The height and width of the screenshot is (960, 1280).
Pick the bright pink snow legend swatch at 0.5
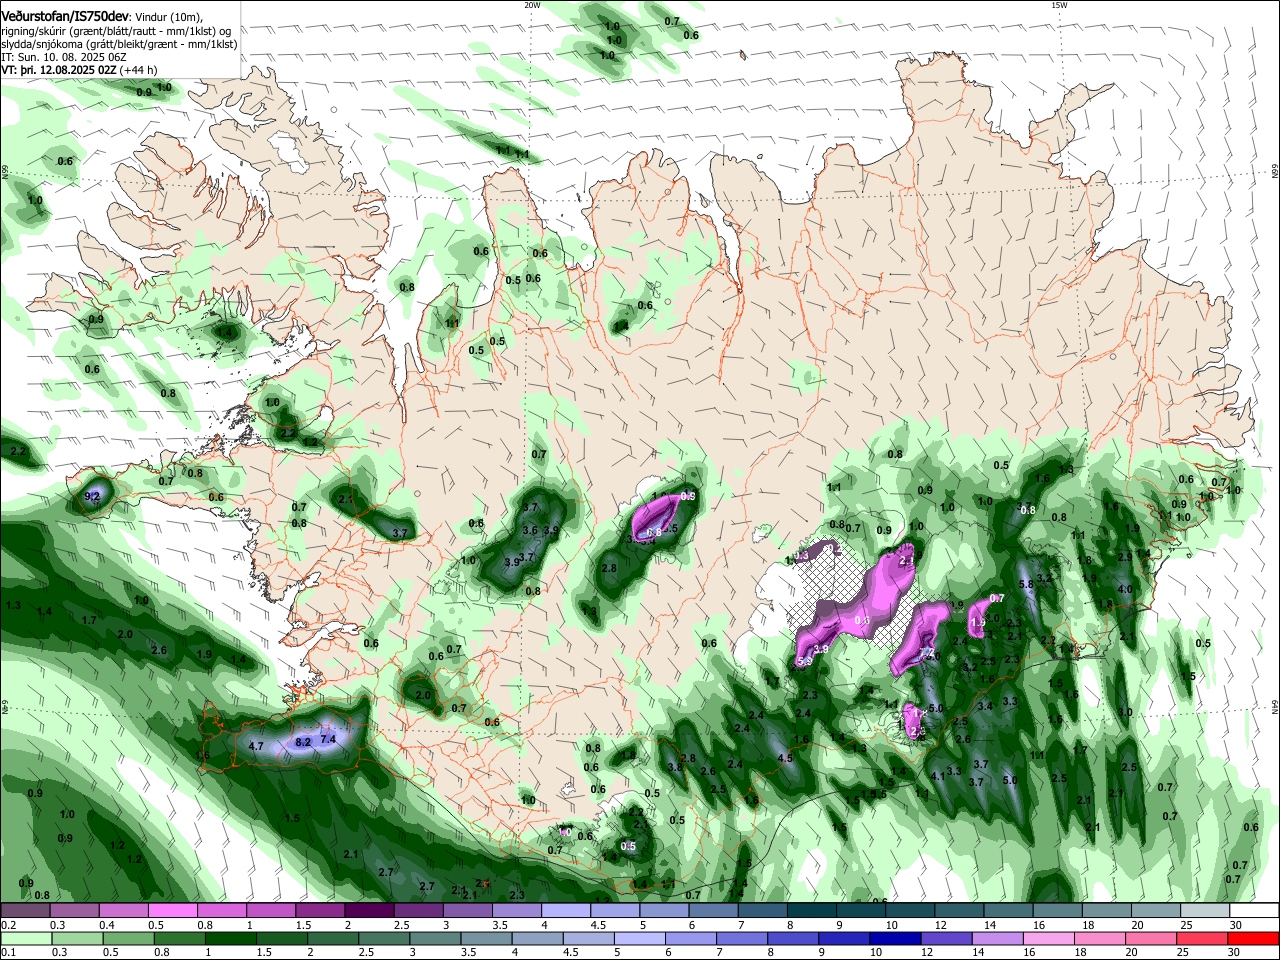[x=172, y=910]
